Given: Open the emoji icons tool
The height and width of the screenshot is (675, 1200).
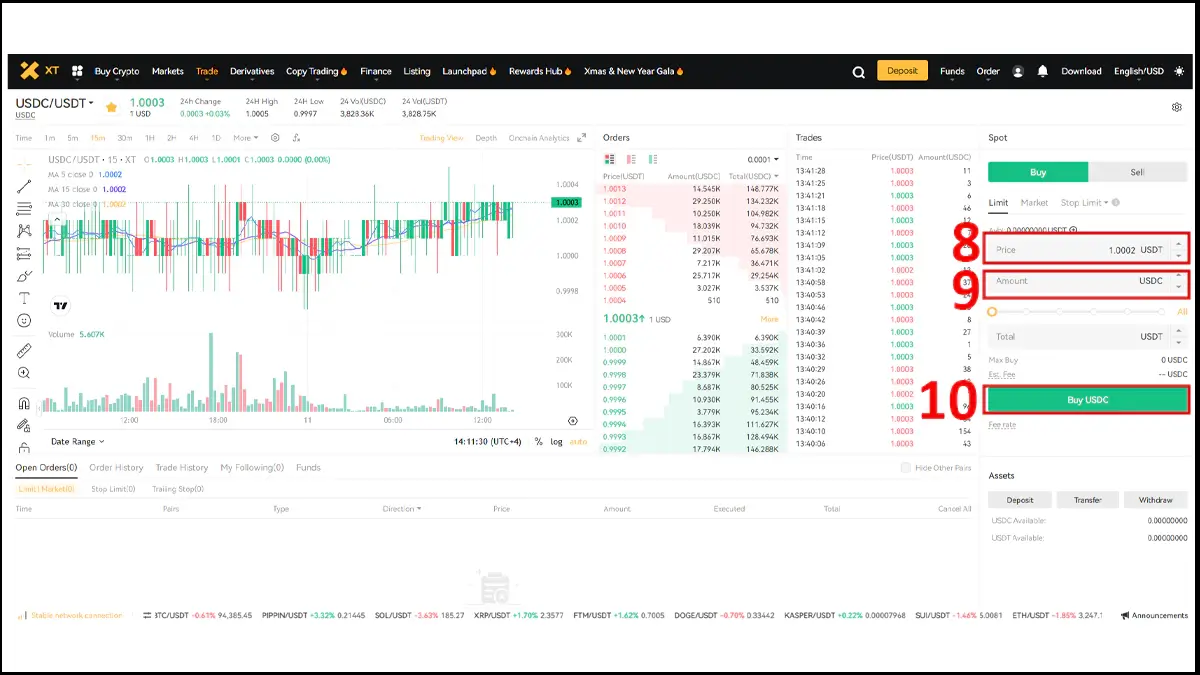Looking at the screenshot, I should [x=24, y=320].
